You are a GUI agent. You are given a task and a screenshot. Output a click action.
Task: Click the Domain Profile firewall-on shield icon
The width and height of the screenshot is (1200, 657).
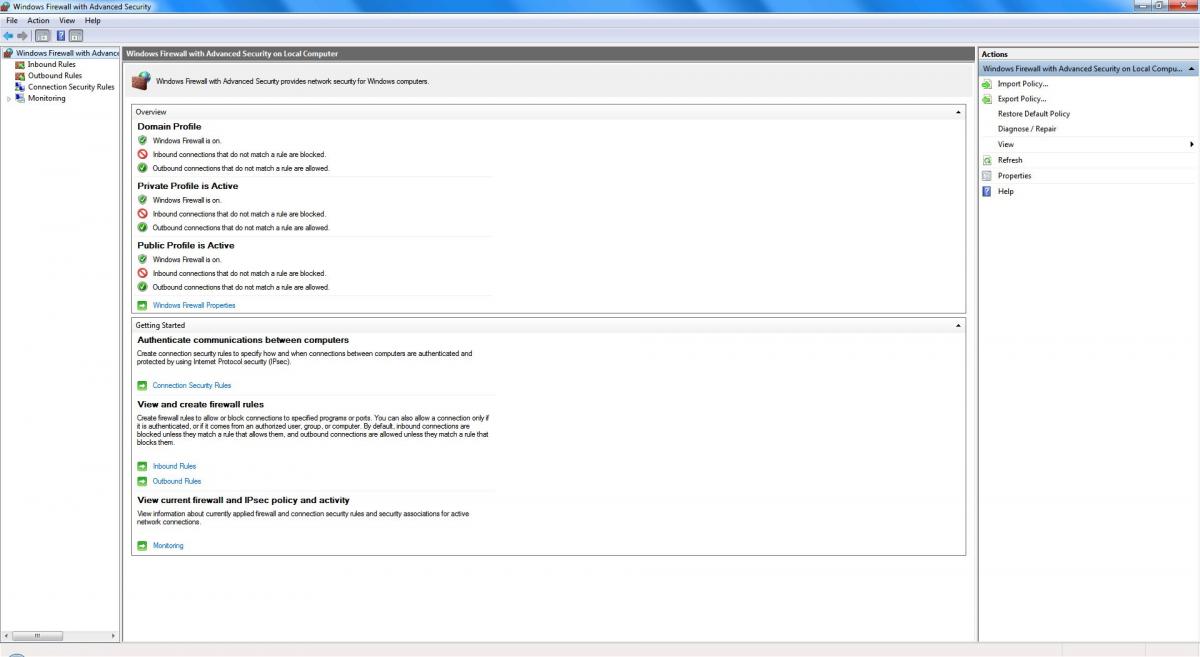142,141
